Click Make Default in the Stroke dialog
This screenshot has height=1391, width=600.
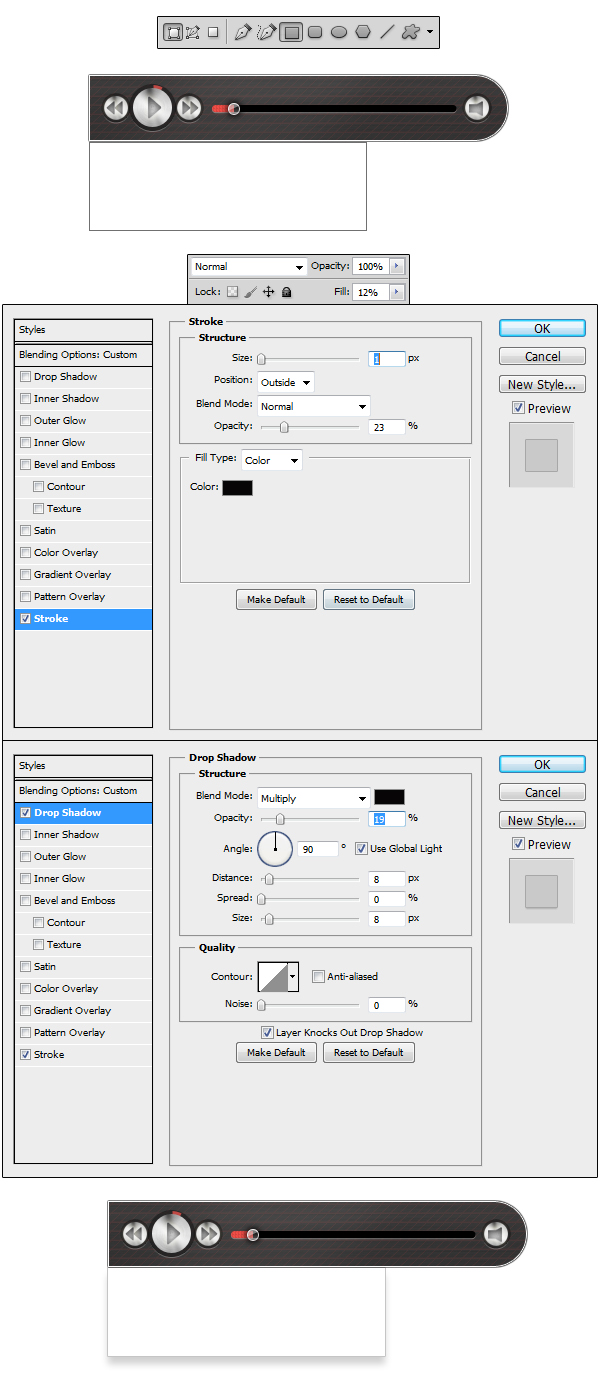pos(276,599)
